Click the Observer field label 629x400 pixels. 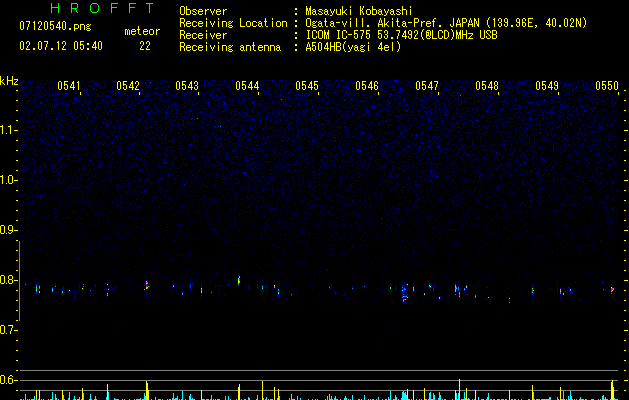tap(203, 11)
